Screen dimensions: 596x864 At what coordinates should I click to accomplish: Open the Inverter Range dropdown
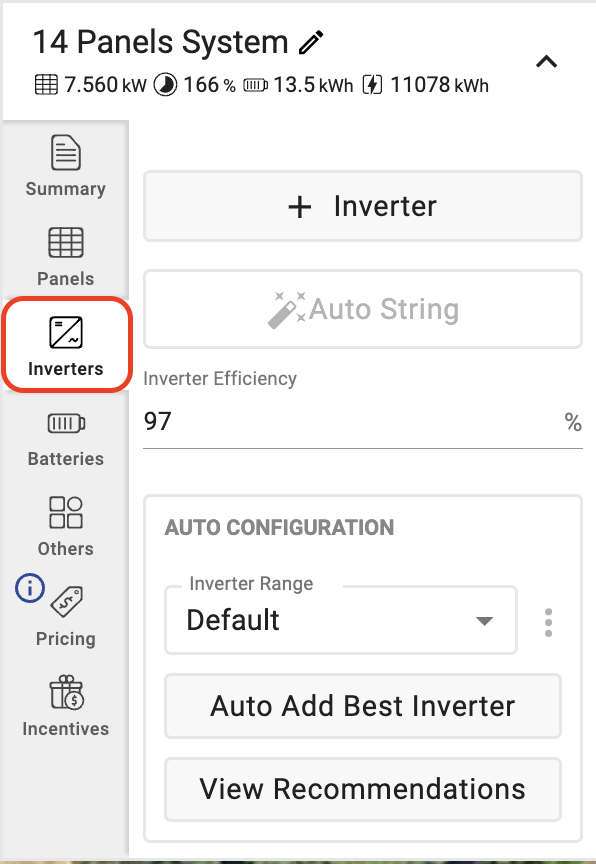(341, 620)
